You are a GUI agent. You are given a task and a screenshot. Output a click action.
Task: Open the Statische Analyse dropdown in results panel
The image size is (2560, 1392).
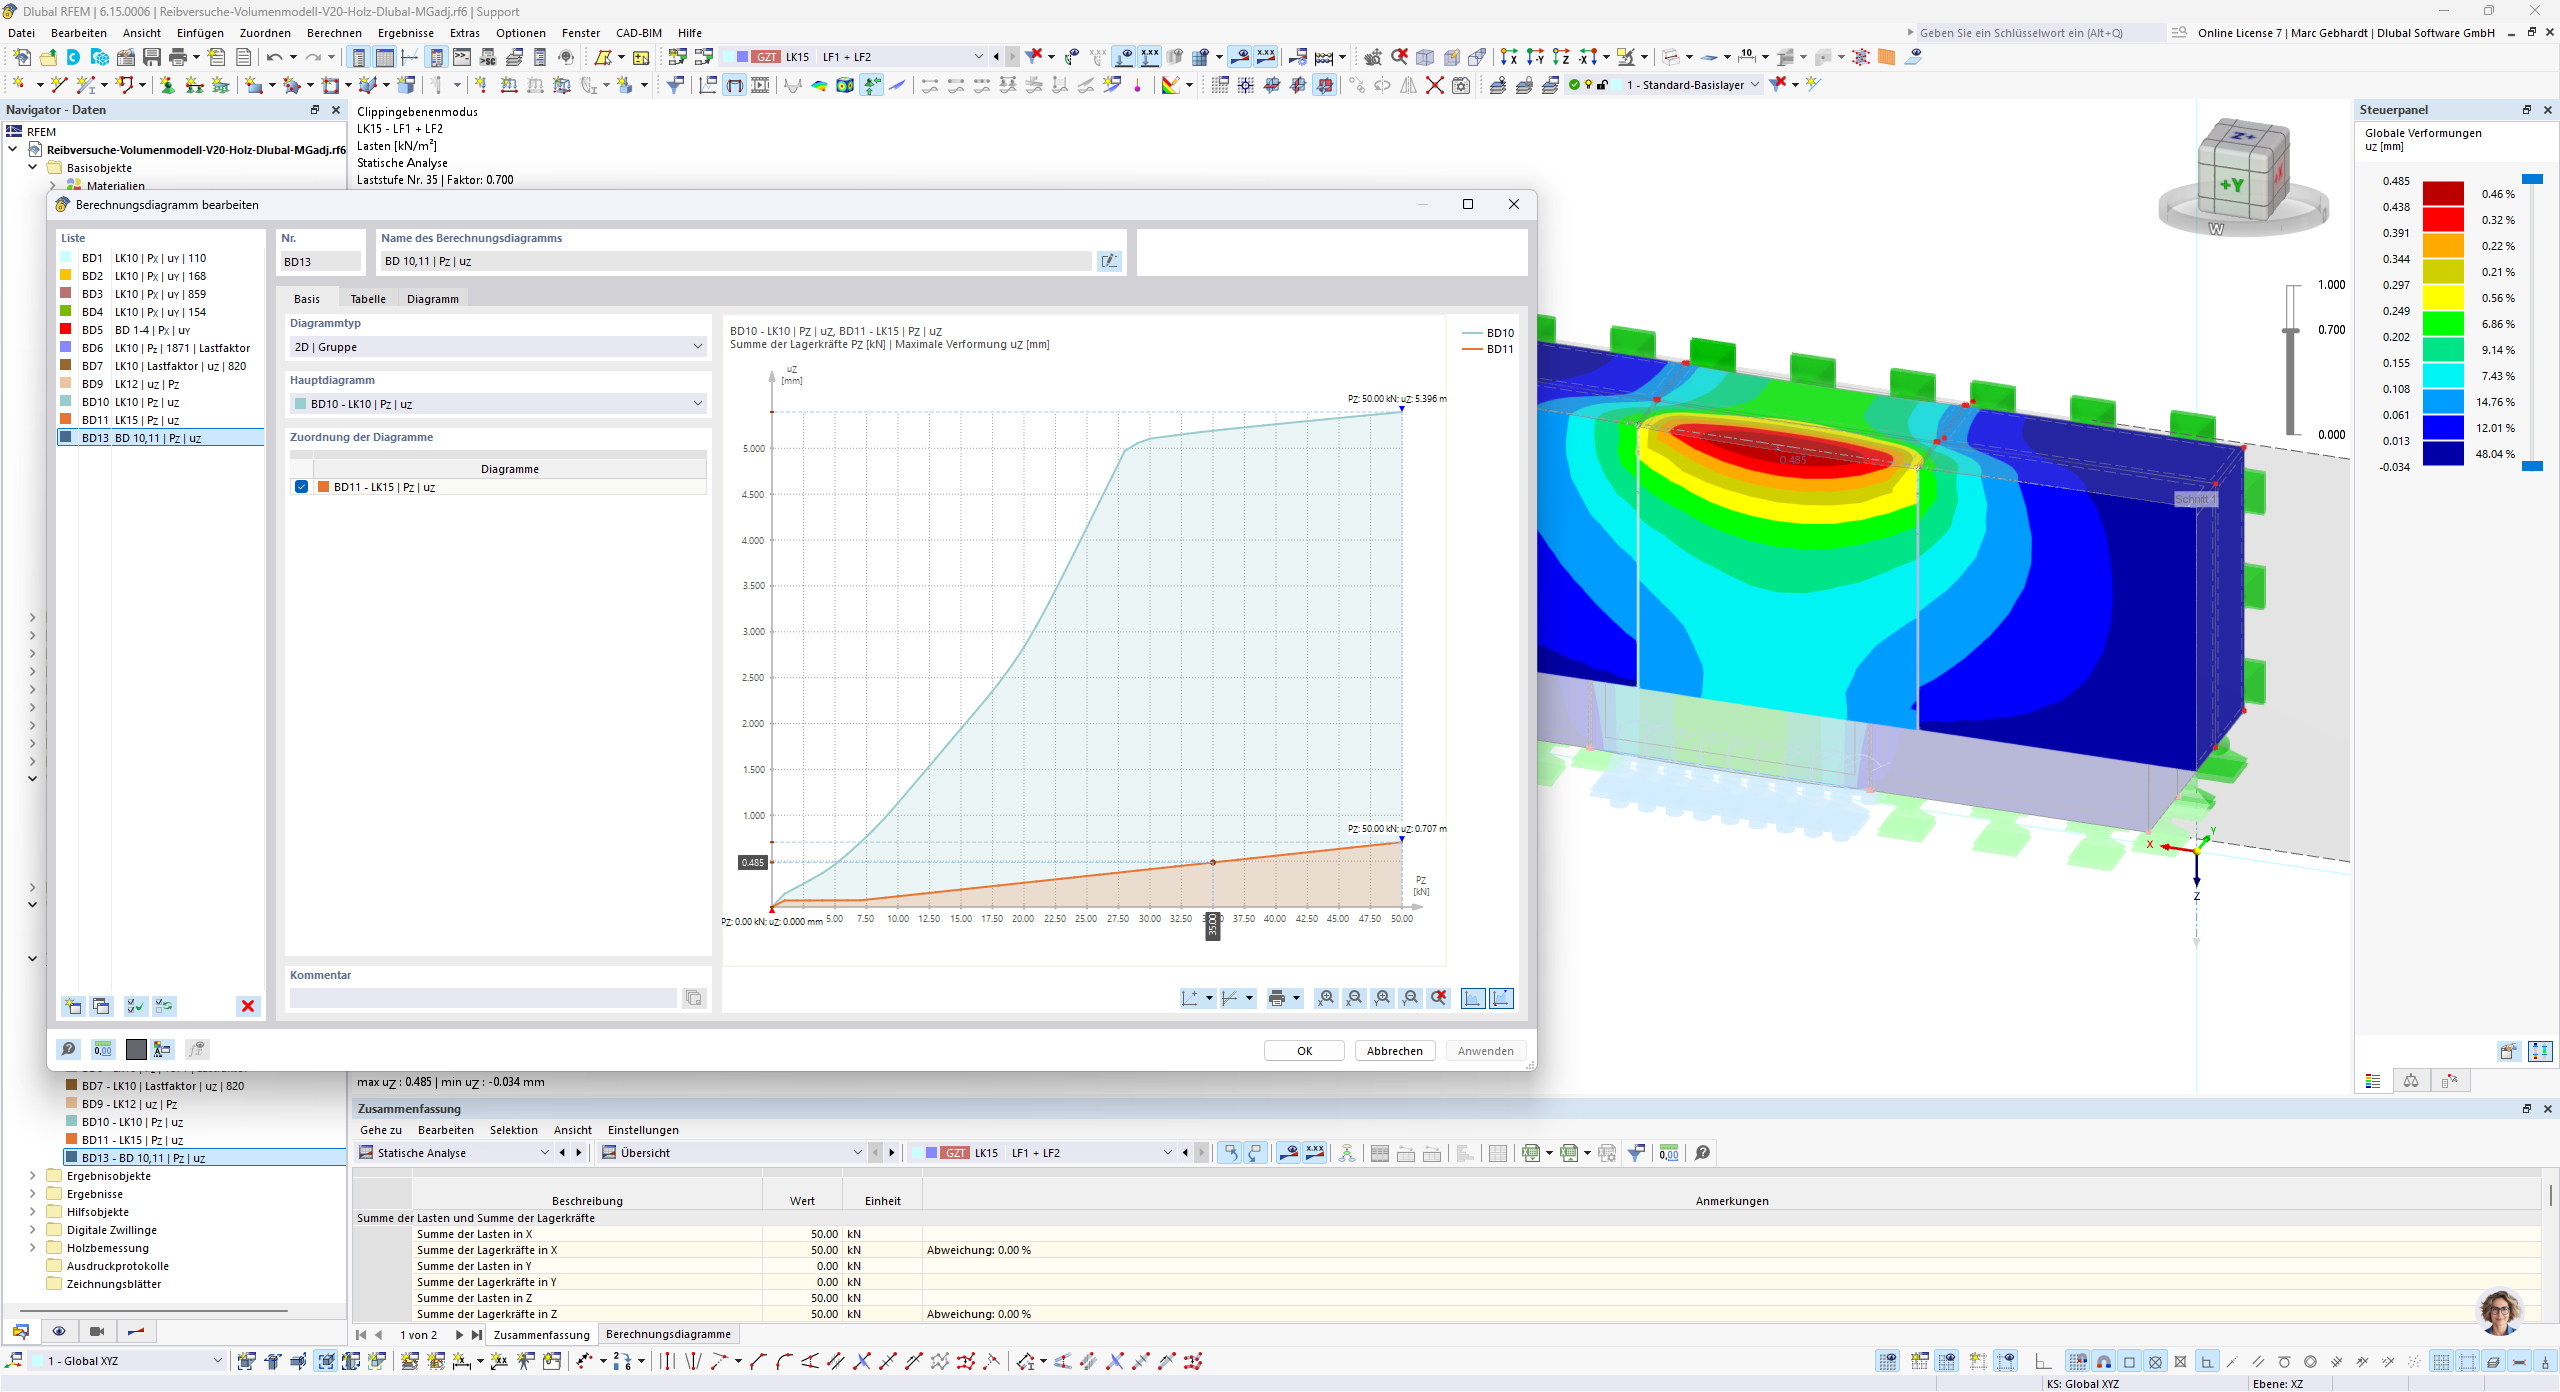click(454, 1153)
